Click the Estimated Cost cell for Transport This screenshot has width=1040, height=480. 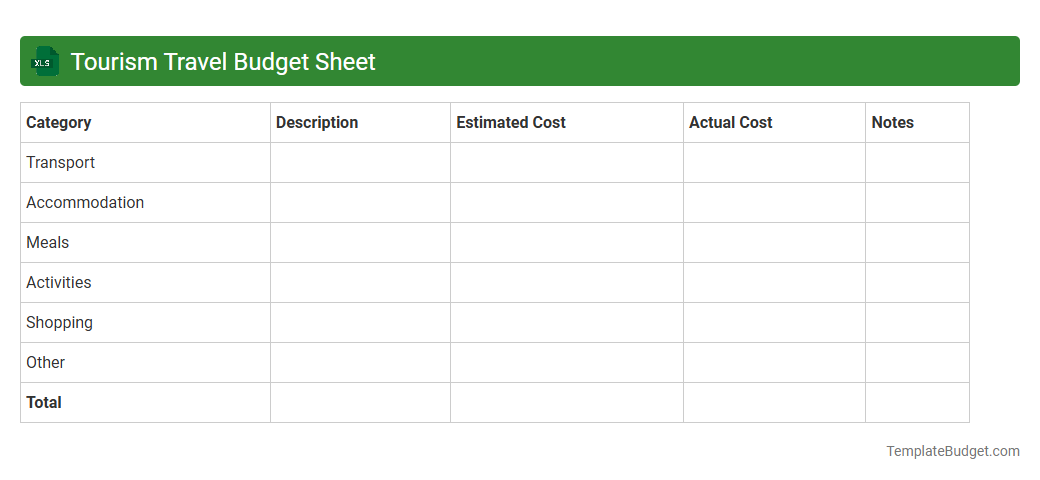click(x=566, y=162)
